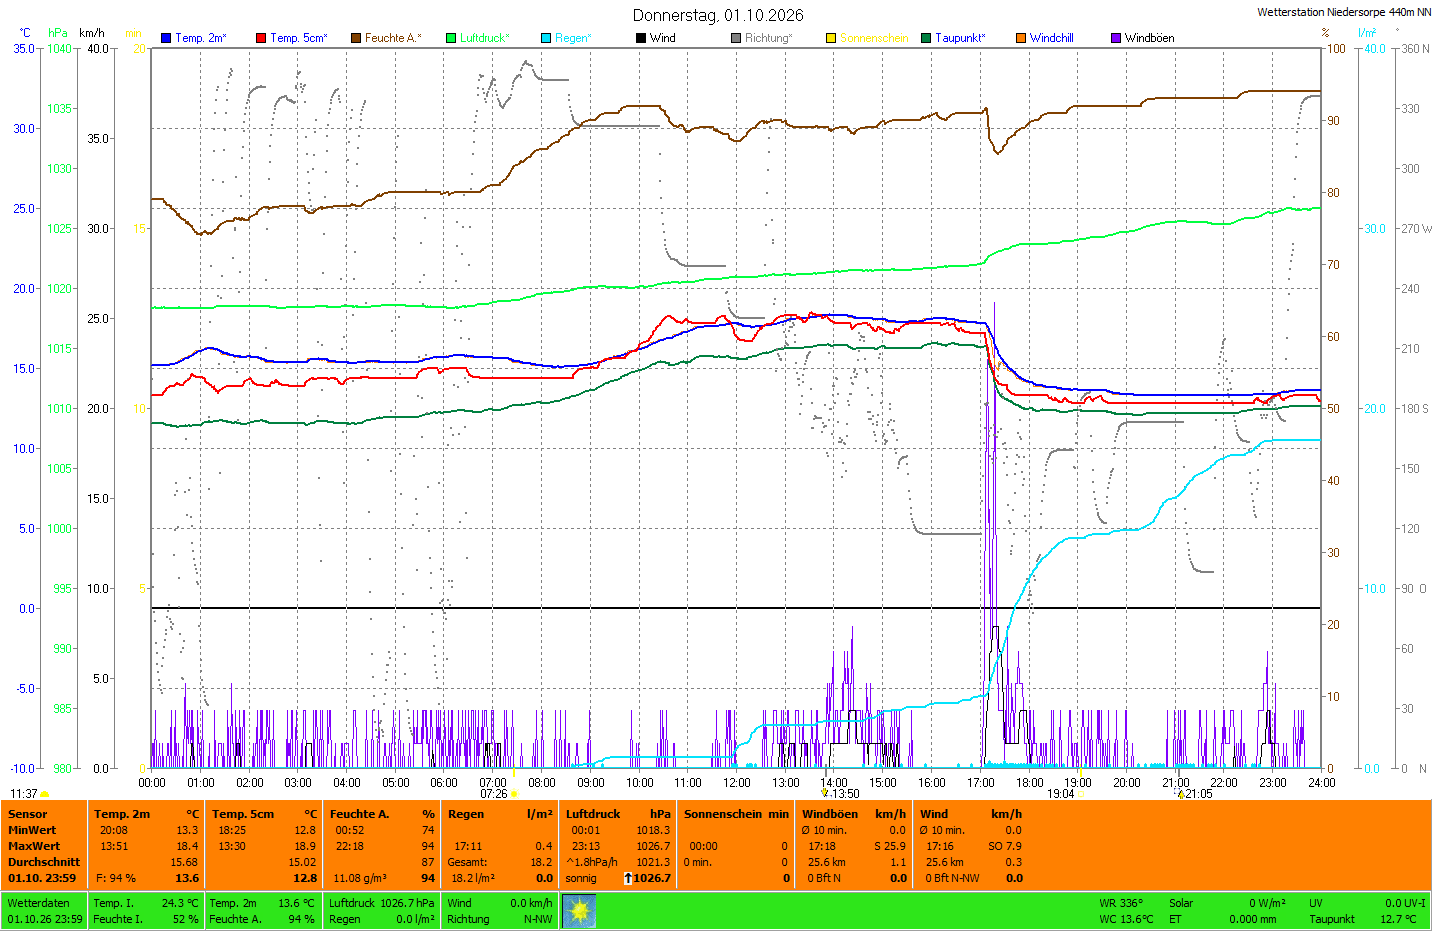The image size is (1432, 931).
Task: Click the sunny weather icon in status bar
Action: 578,911
